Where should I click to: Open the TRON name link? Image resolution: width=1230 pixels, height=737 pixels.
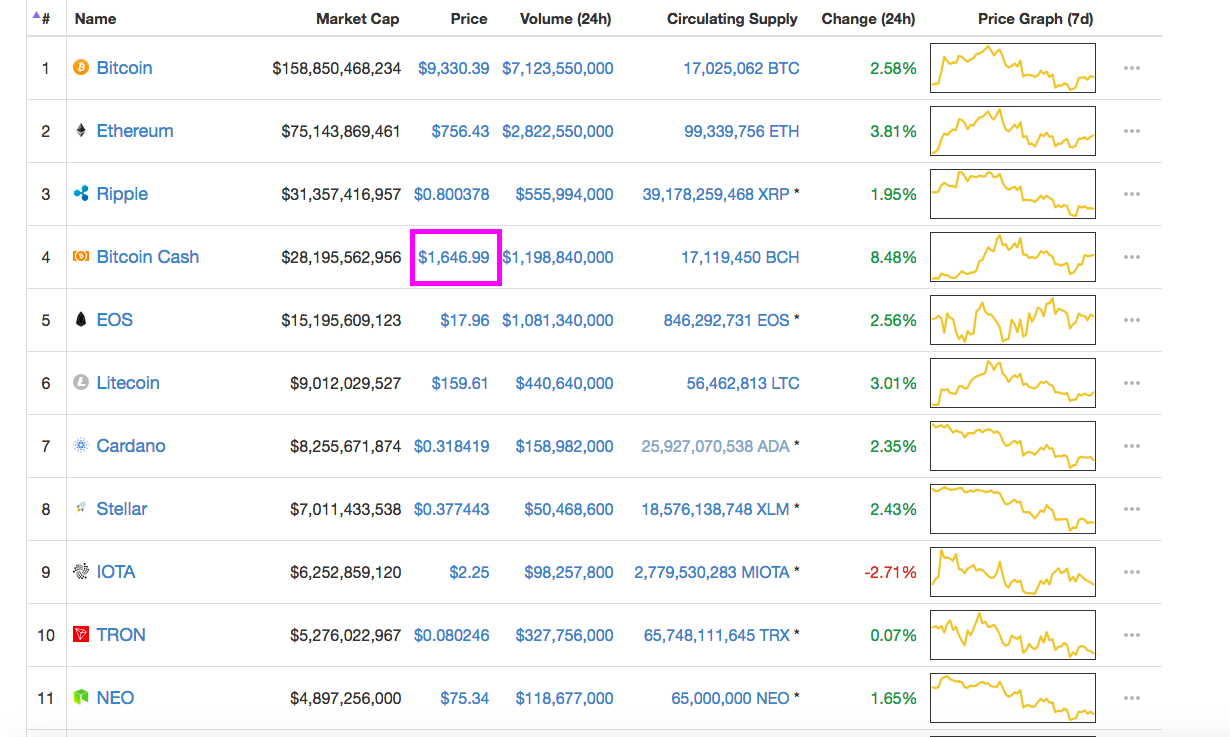pos(121,635)
